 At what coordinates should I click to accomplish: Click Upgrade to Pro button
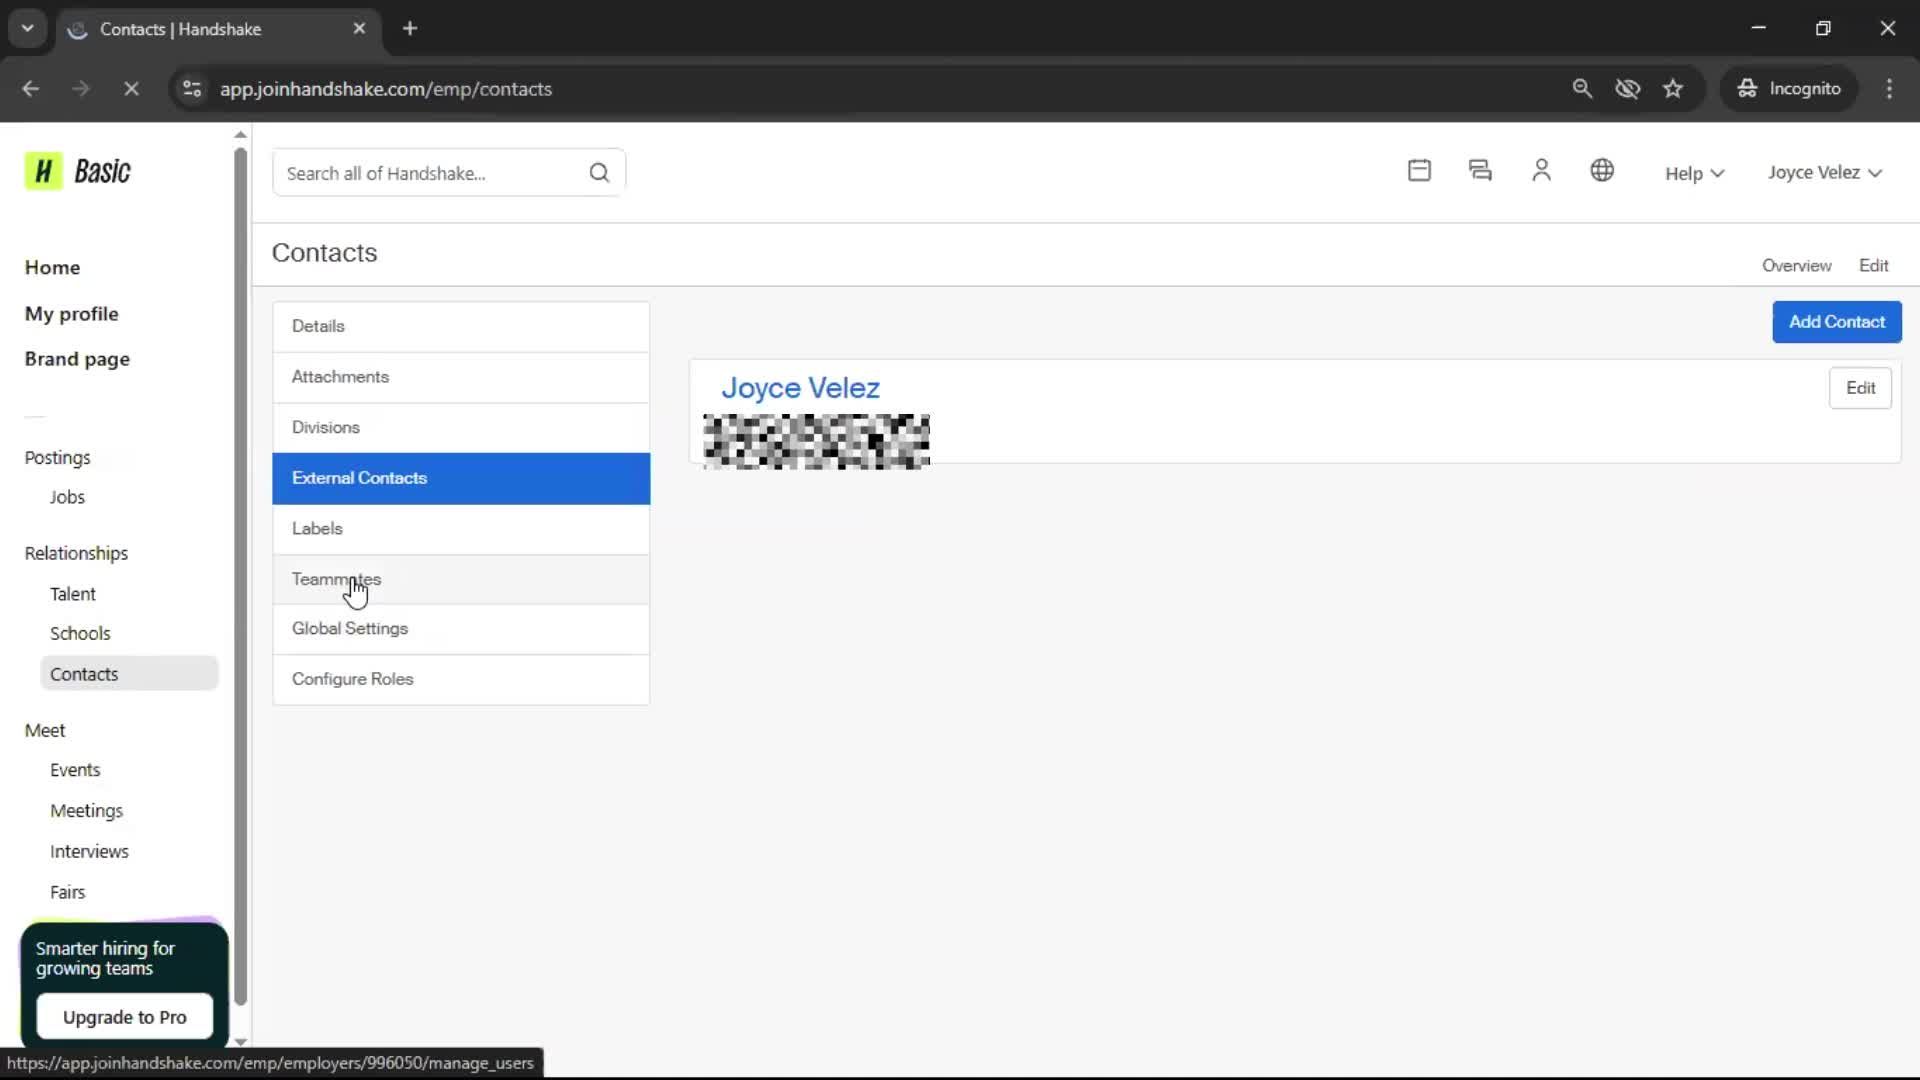125,1017
